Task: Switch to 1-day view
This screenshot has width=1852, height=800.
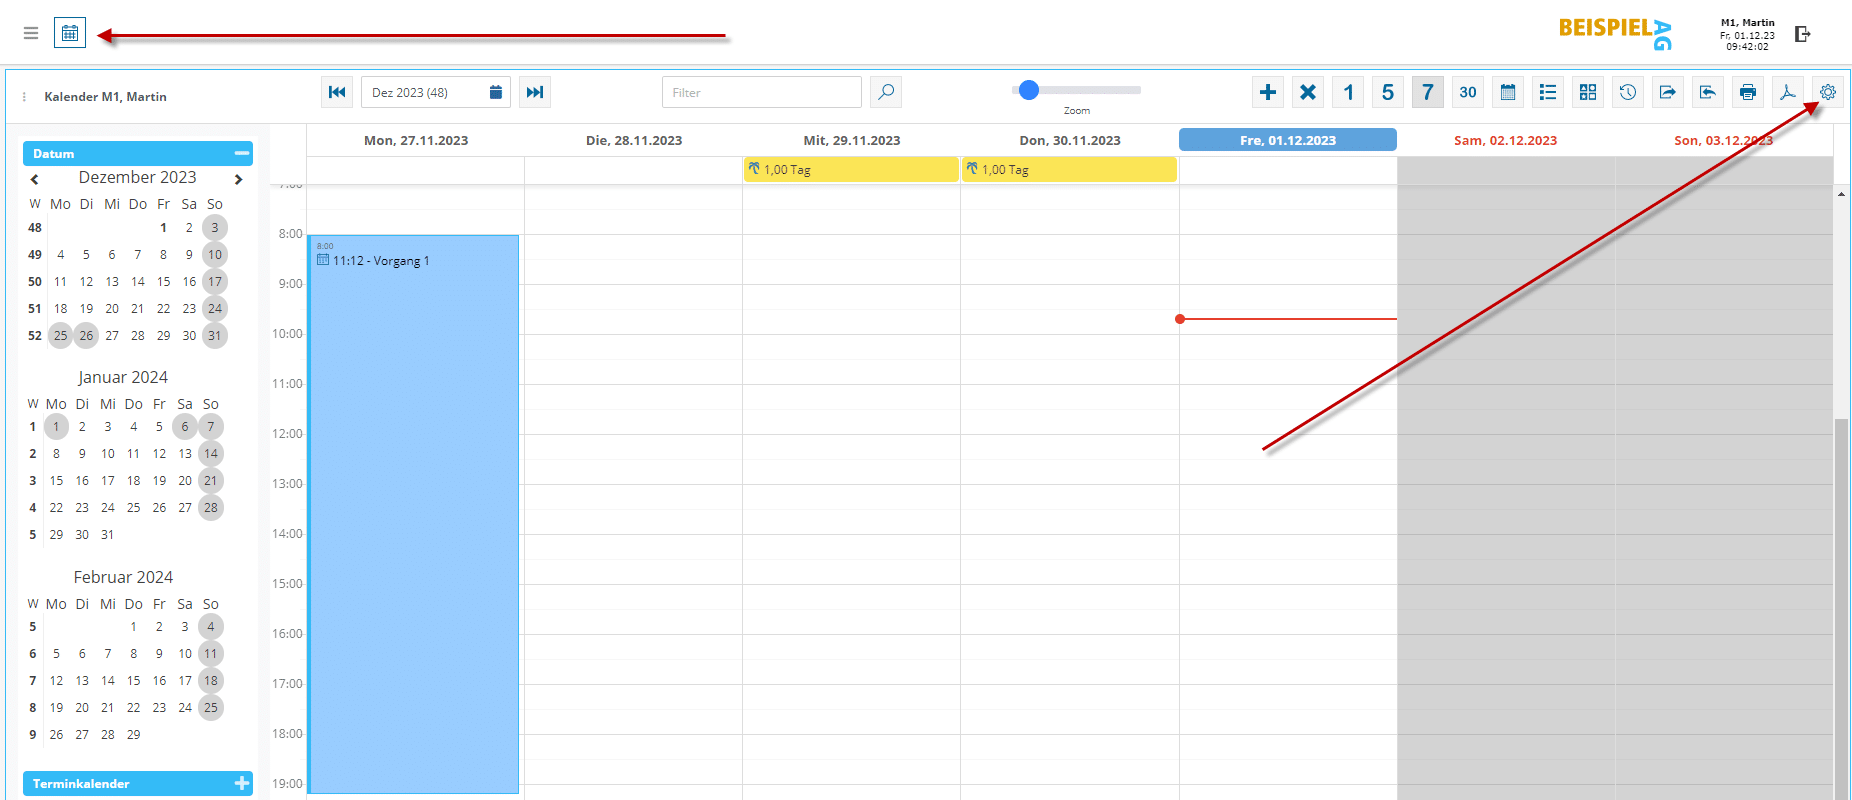Action: [x=1347, y=92]
